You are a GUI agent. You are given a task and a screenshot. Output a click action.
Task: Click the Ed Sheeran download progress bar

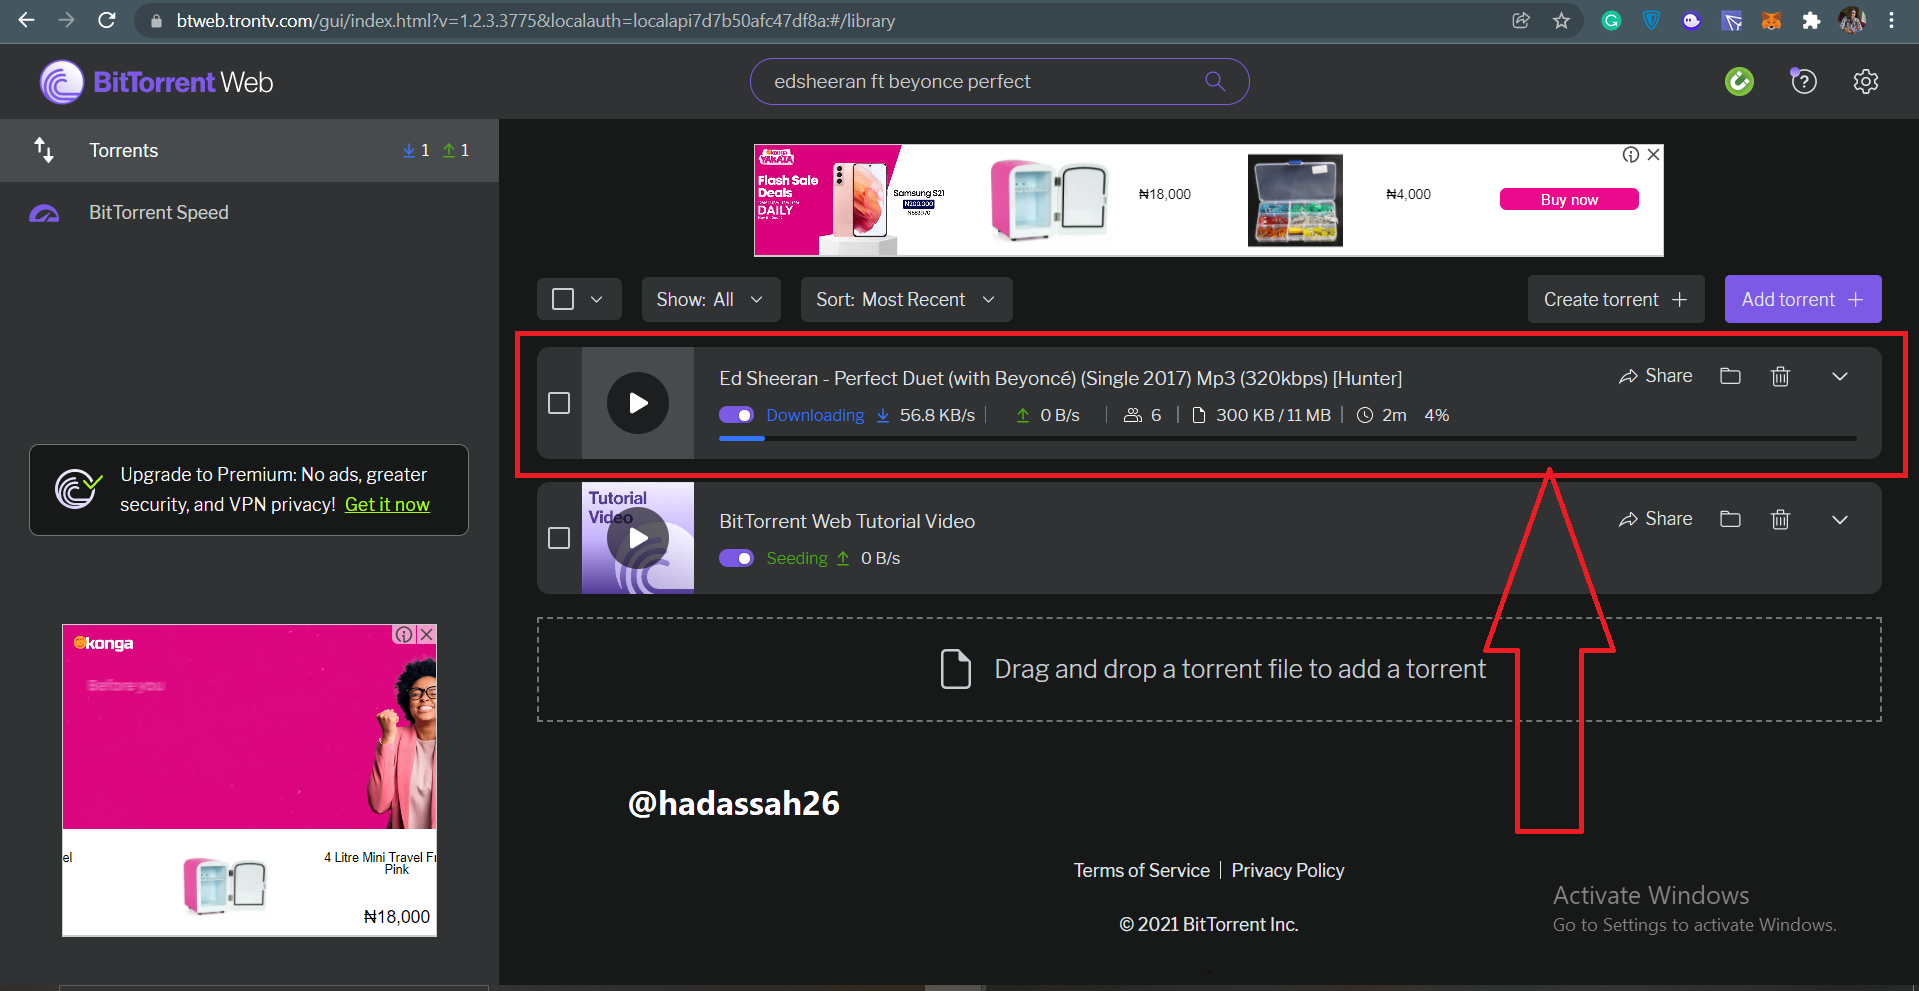pos(1287,438)
